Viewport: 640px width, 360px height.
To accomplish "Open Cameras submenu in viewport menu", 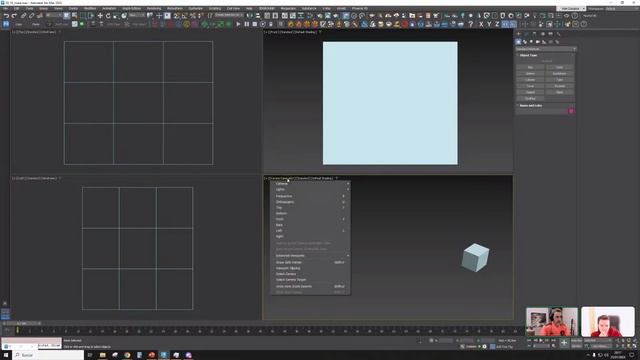I will [310, 184].
